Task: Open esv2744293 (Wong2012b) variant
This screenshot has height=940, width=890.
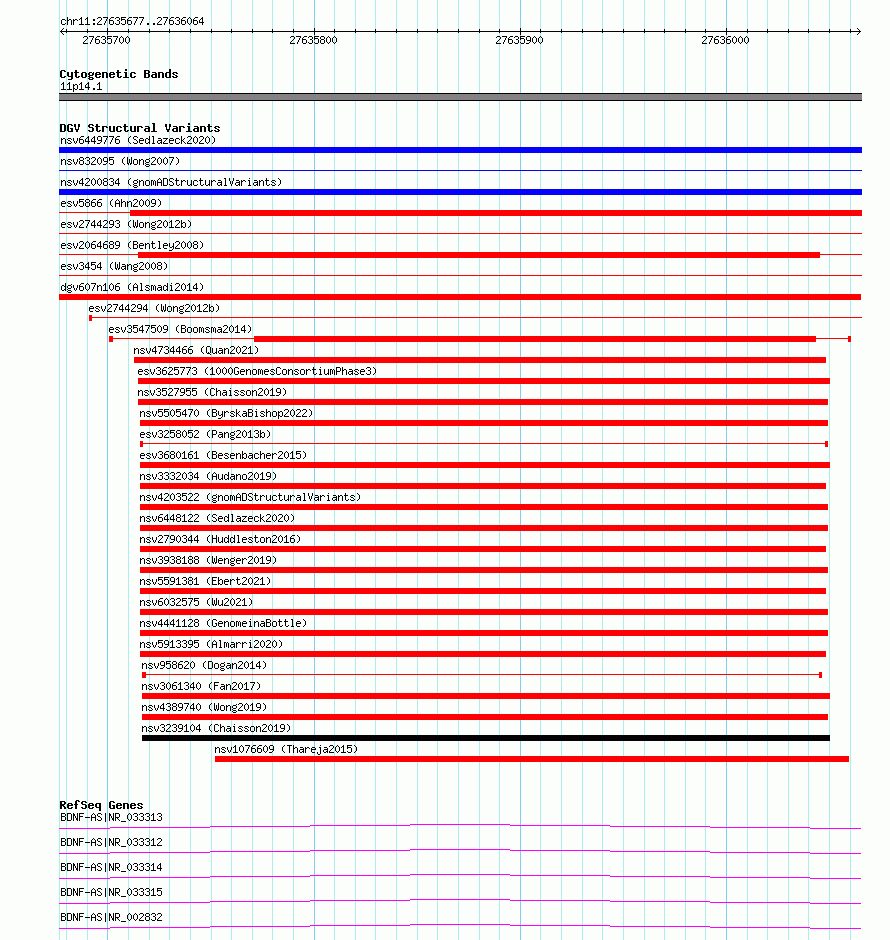Action: 126,224
